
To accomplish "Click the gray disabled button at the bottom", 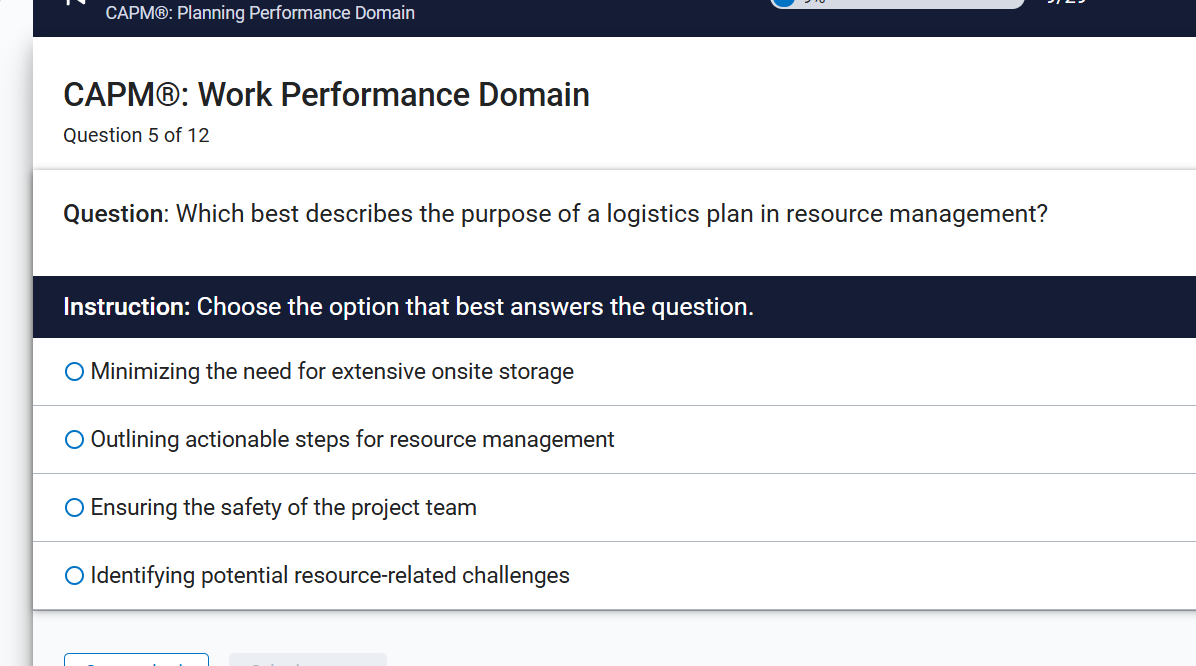I will pos(307,662).
